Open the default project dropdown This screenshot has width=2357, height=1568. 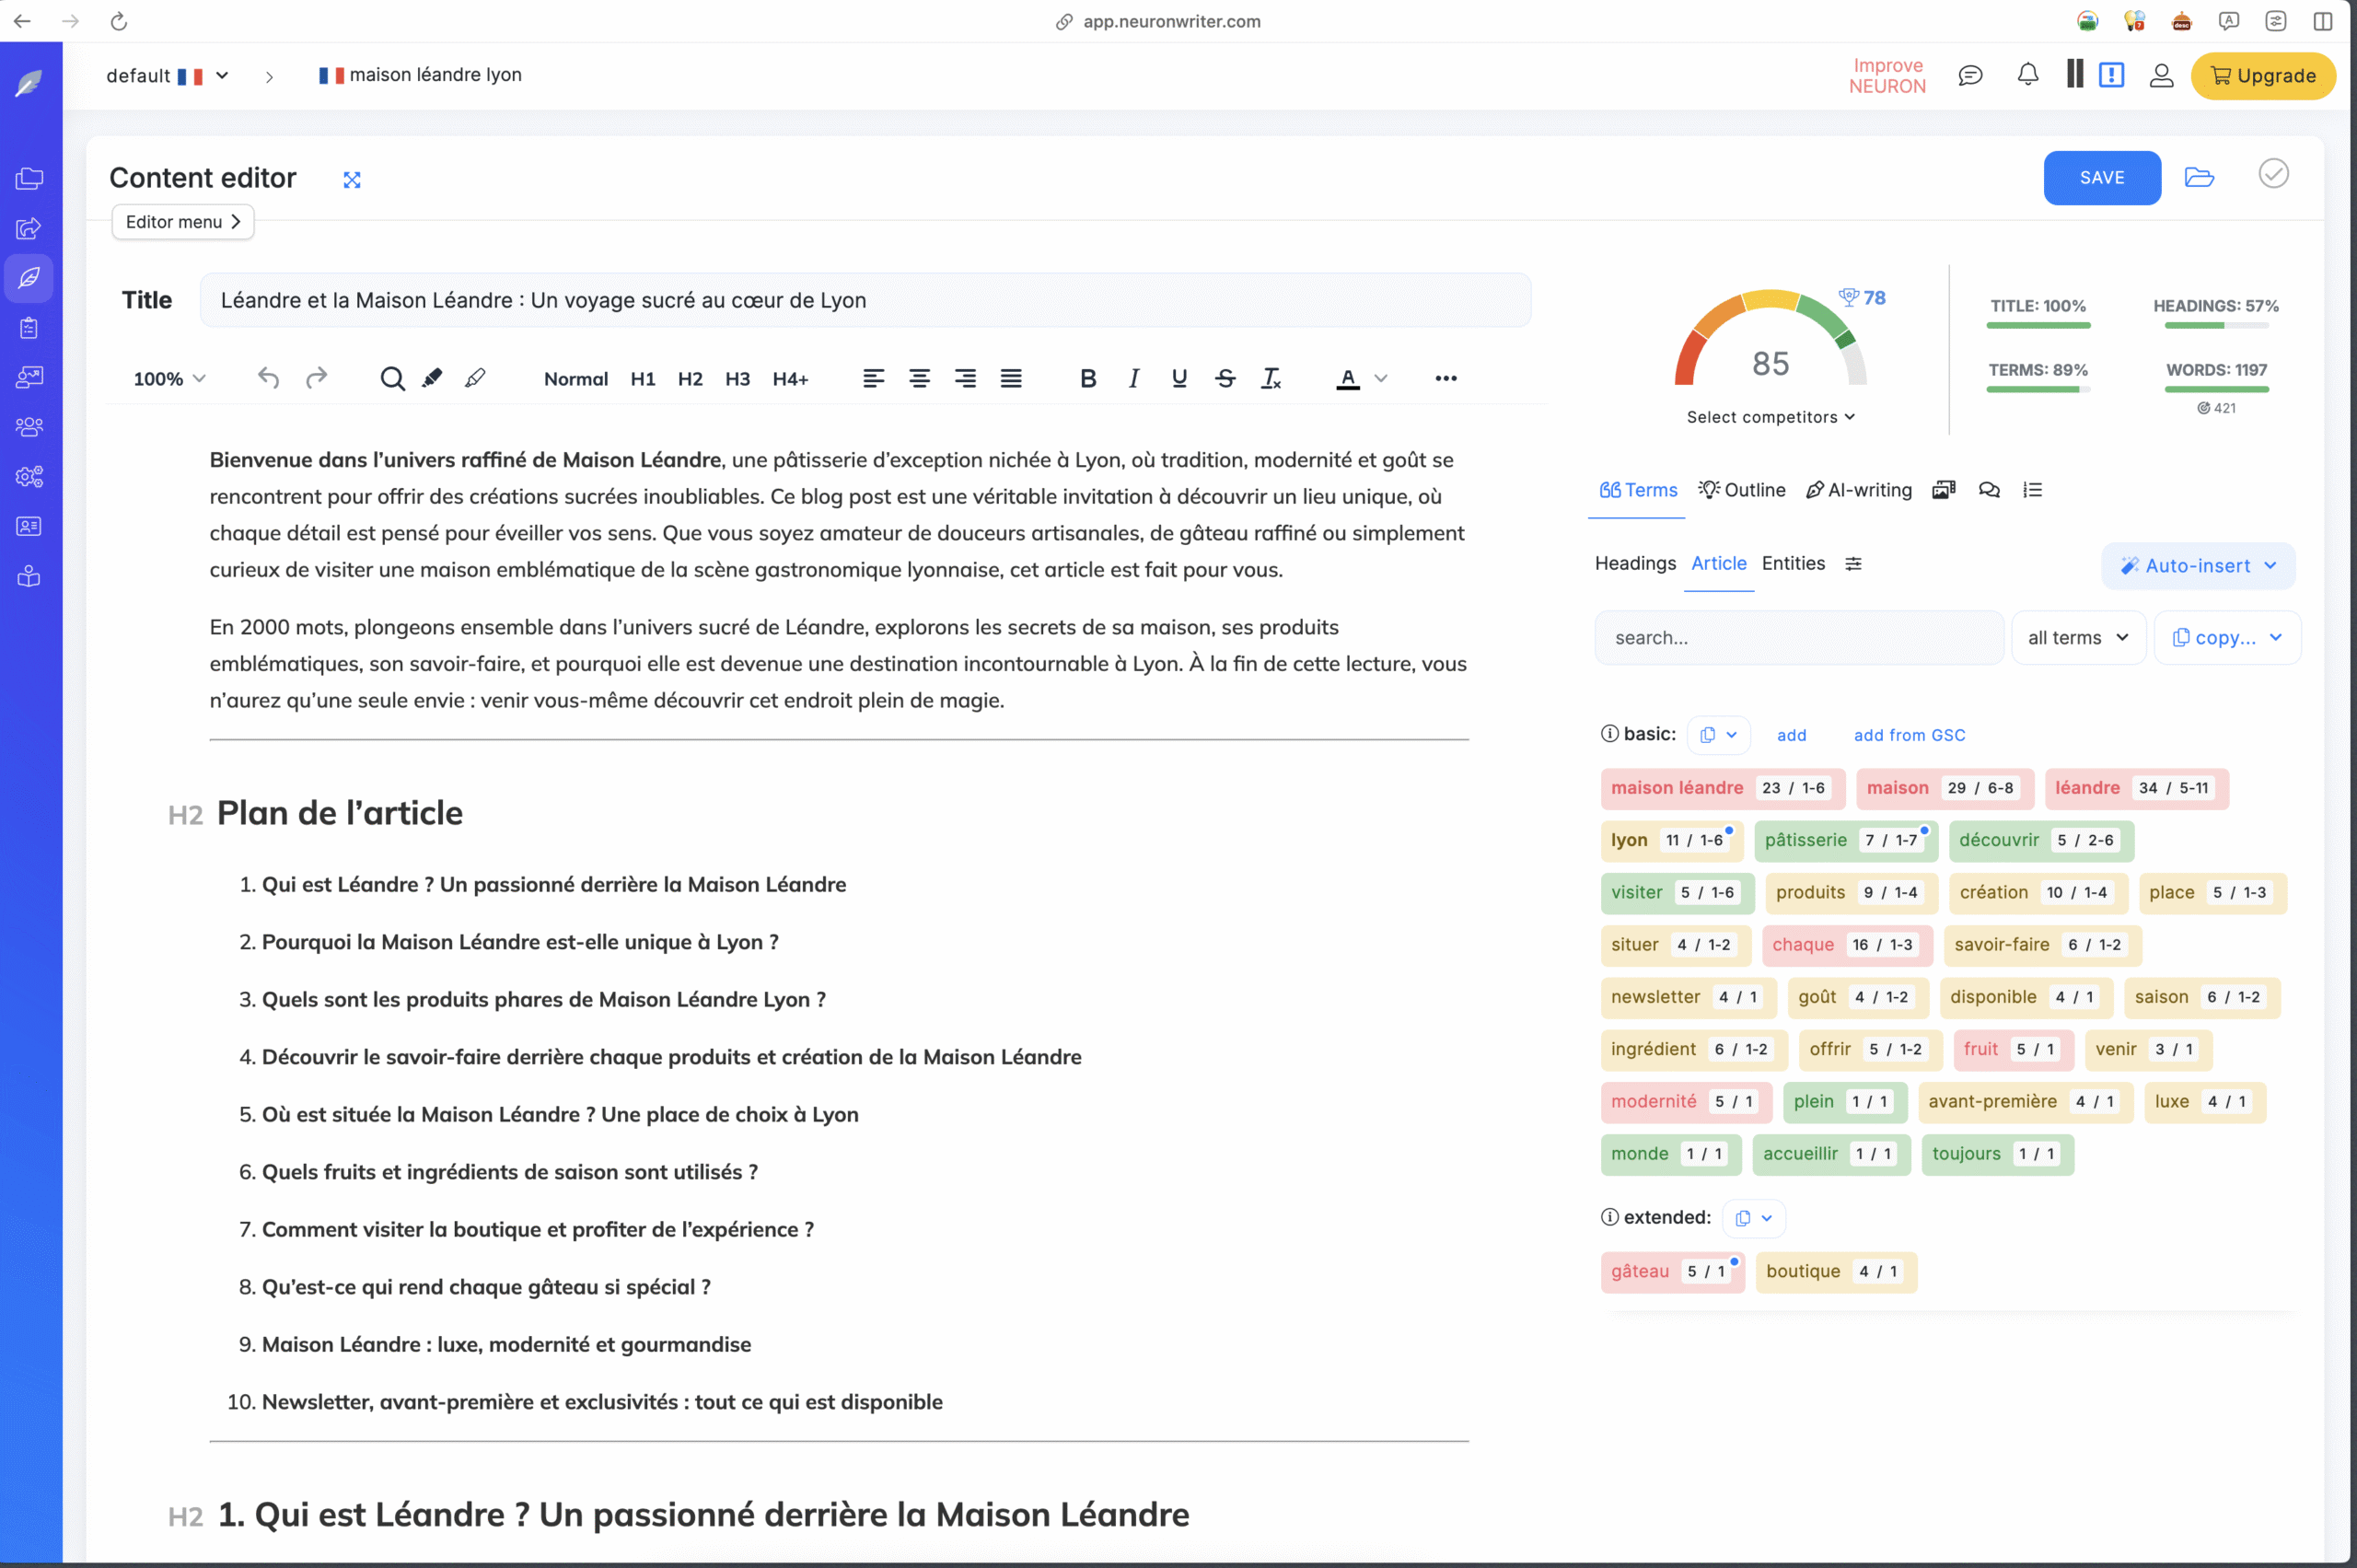coord(167,76)
